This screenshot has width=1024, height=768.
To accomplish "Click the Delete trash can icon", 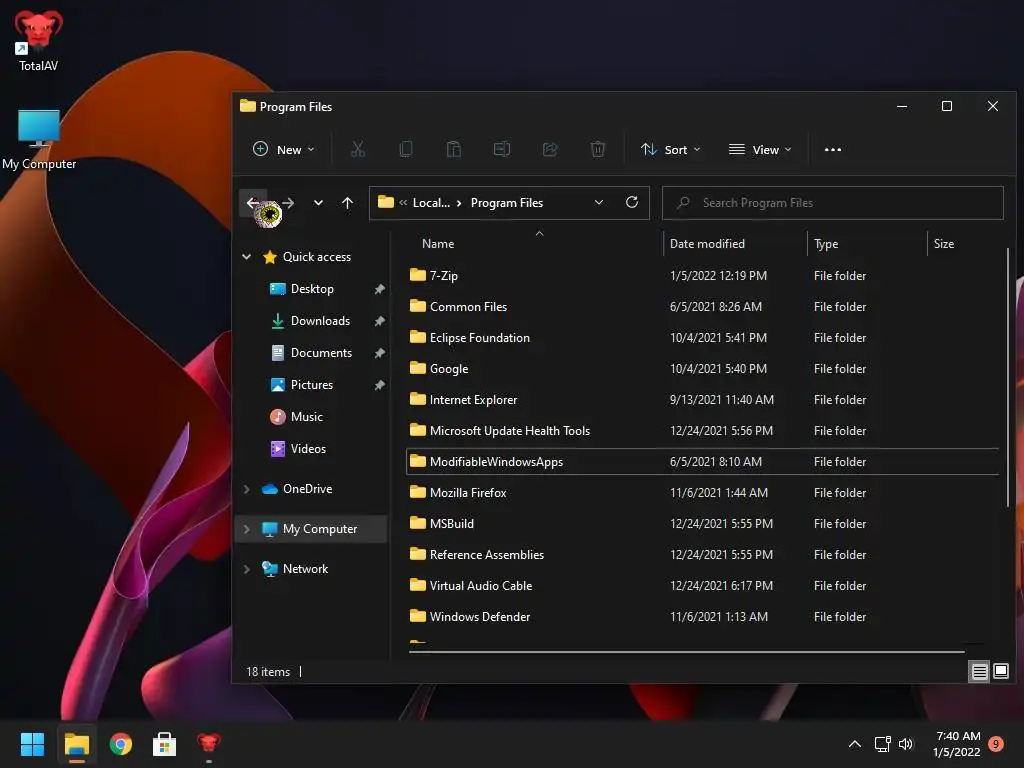I will tap(598, 150).
